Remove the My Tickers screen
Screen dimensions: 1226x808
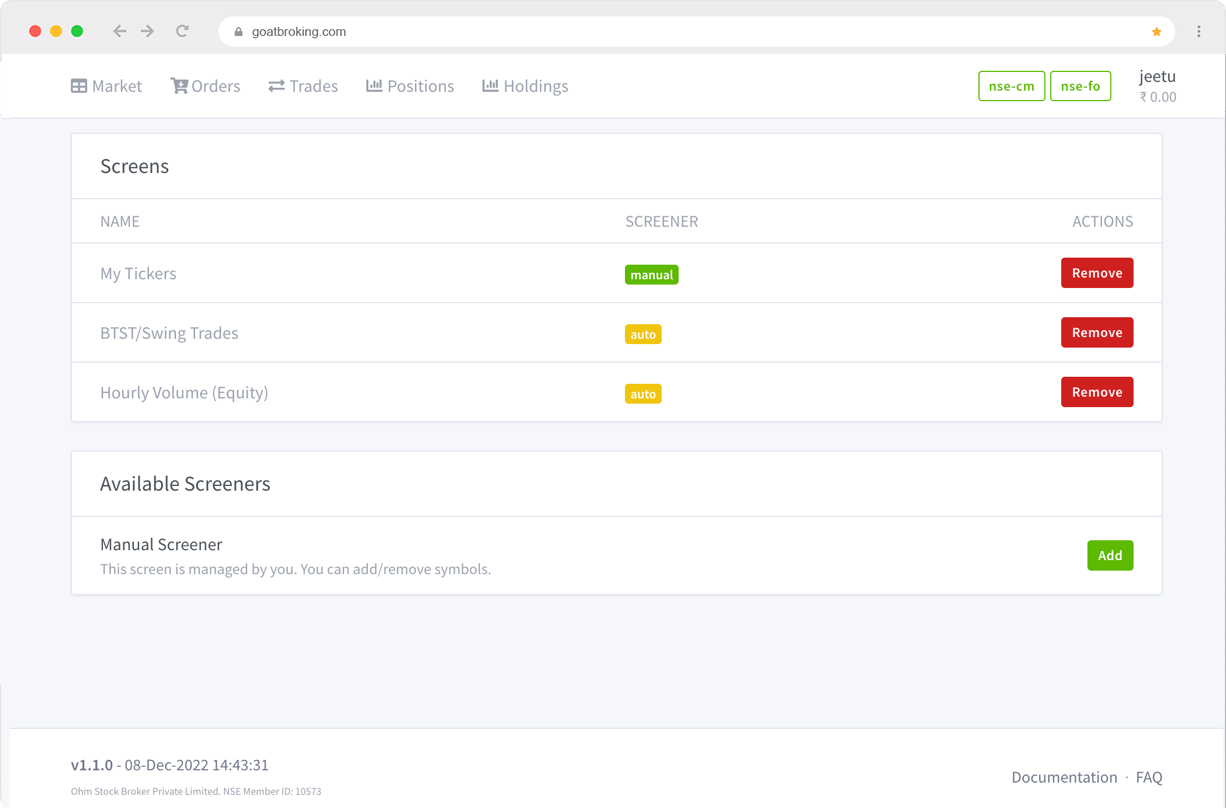1096,273
